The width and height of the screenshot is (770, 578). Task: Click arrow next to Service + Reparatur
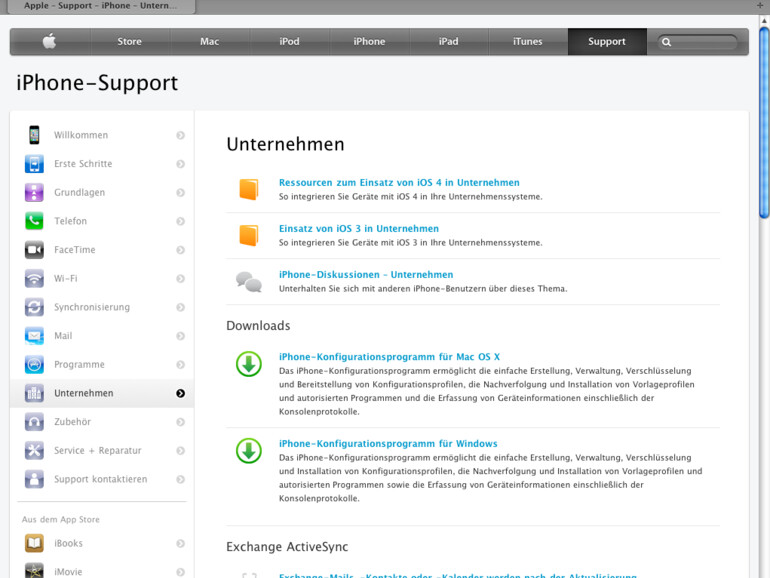pyautogui.click(x=181, y=450)
